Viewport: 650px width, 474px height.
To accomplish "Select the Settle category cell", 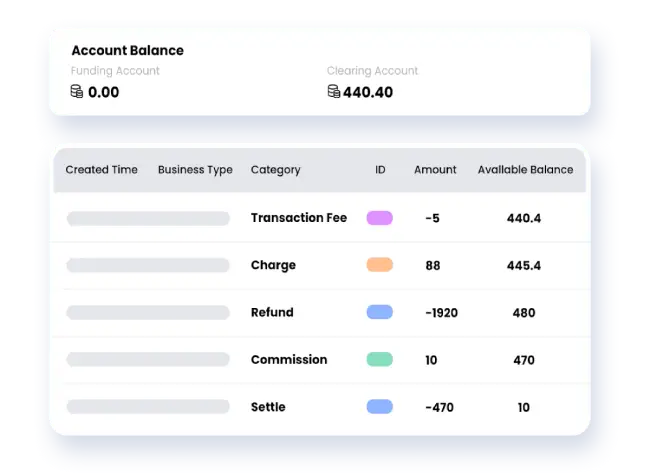I will point(268,407).
